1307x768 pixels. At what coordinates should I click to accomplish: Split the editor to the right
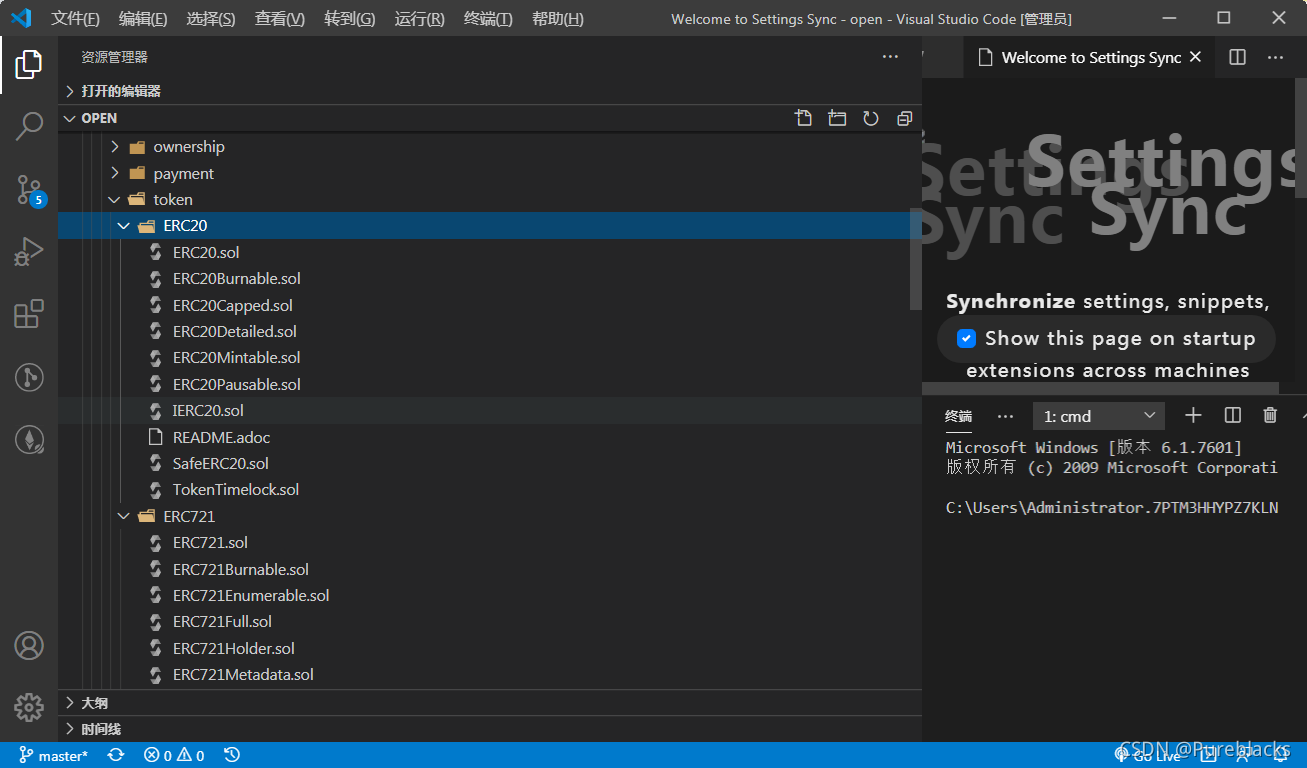(1238, 57)
